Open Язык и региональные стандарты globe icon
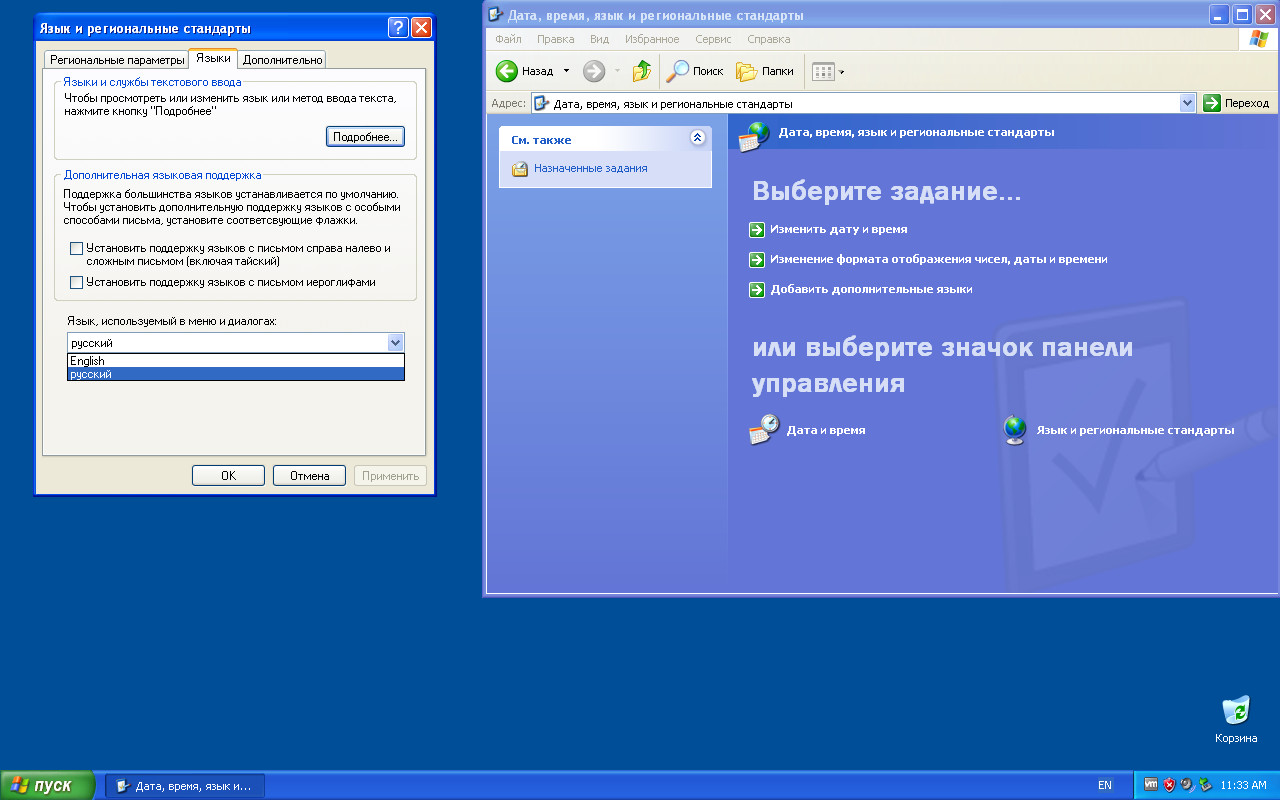Image resolution: width=1280 pixels, height=800 pixels. [x=1015, y=430]
